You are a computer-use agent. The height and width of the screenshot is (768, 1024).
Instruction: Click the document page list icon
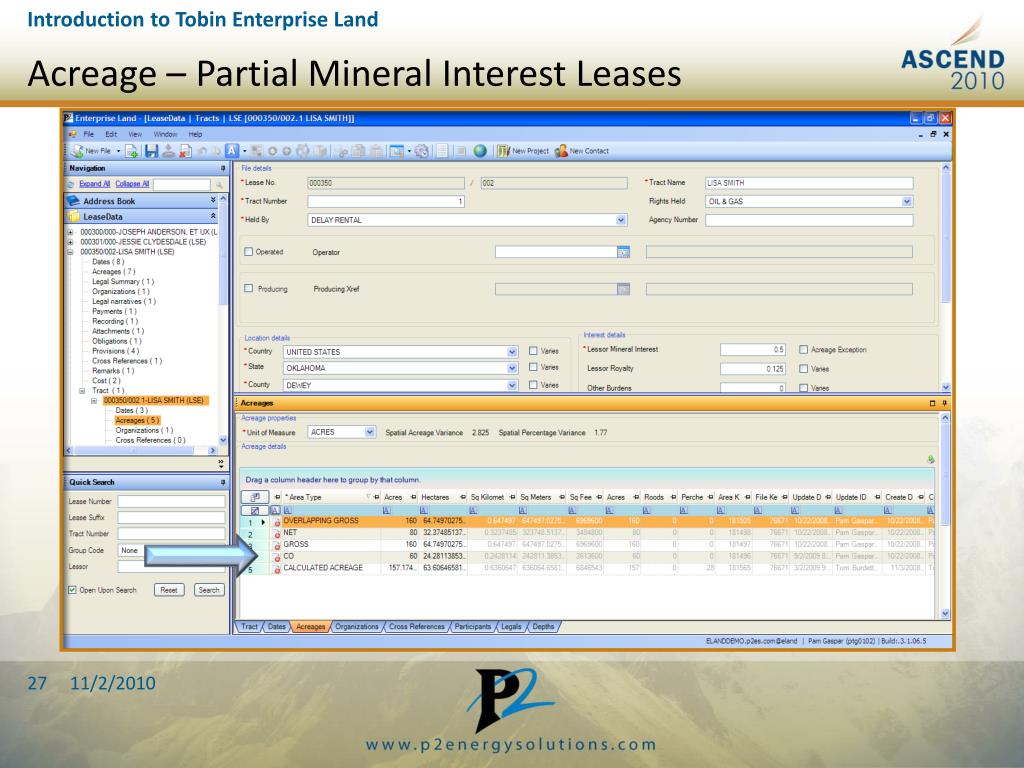(x=443, y=151)
